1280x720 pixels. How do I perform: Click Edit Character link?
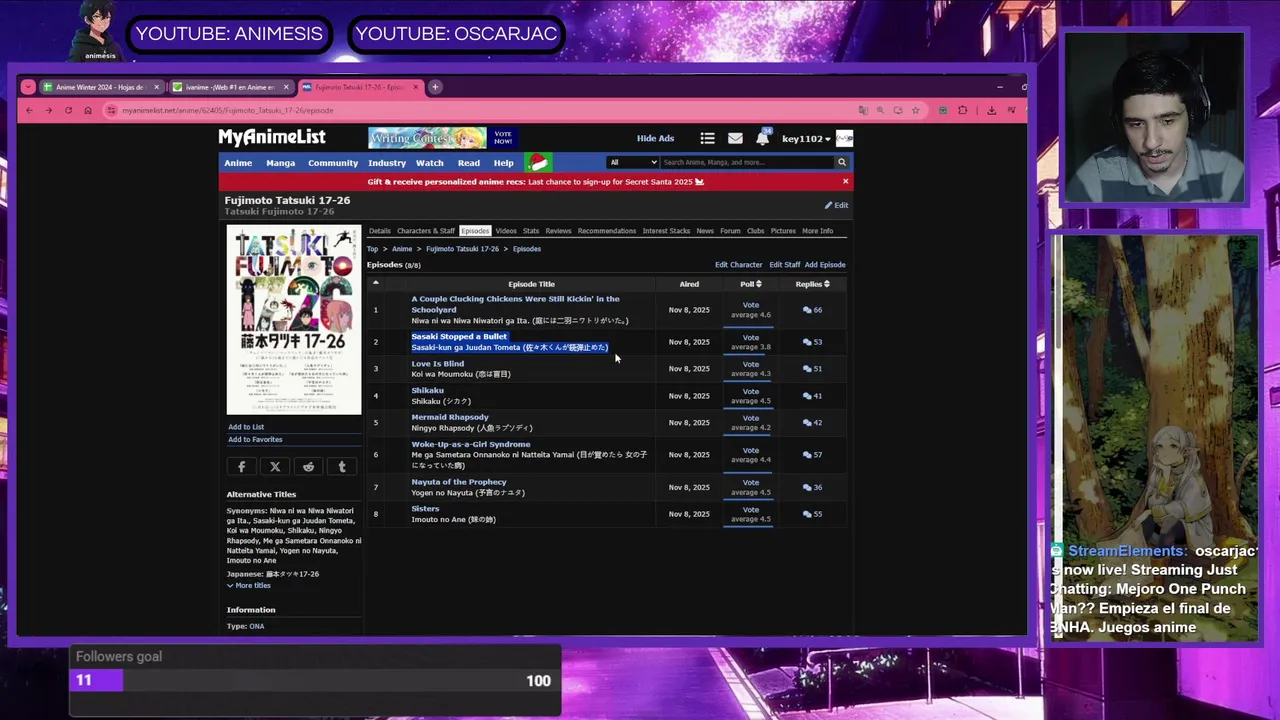pyautogui.click(x=738, y=265)
